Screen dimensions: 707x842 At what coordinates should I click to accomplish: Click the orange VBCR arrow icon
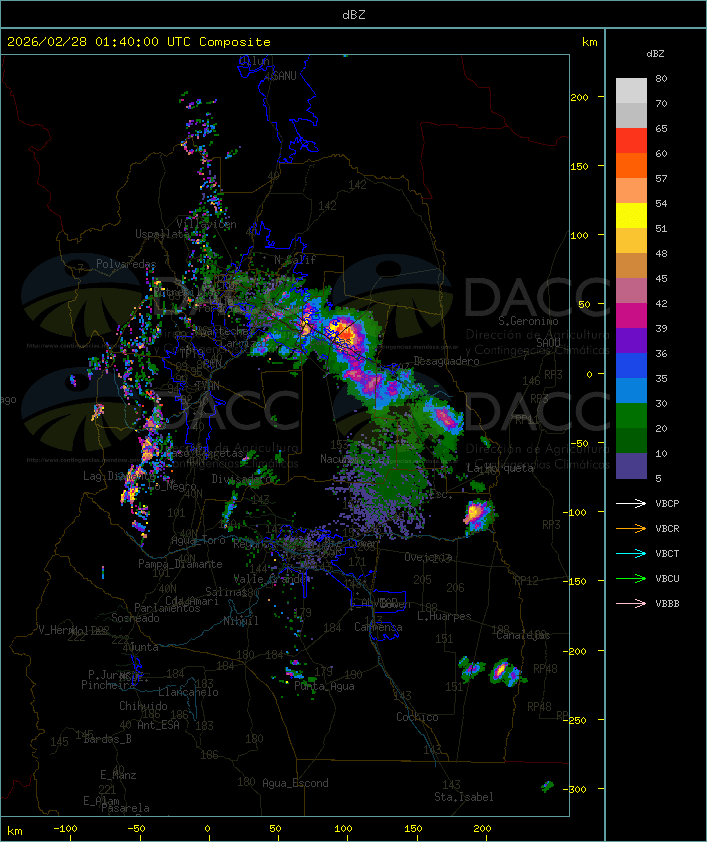pos(631,528)
